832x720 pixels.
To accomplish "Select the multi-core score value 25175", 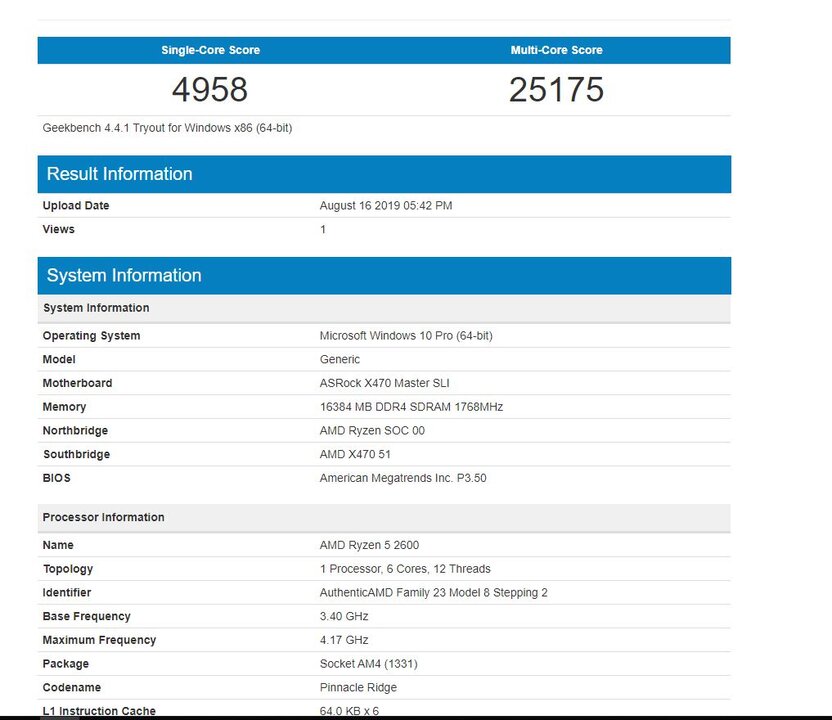I will [556, 89].
